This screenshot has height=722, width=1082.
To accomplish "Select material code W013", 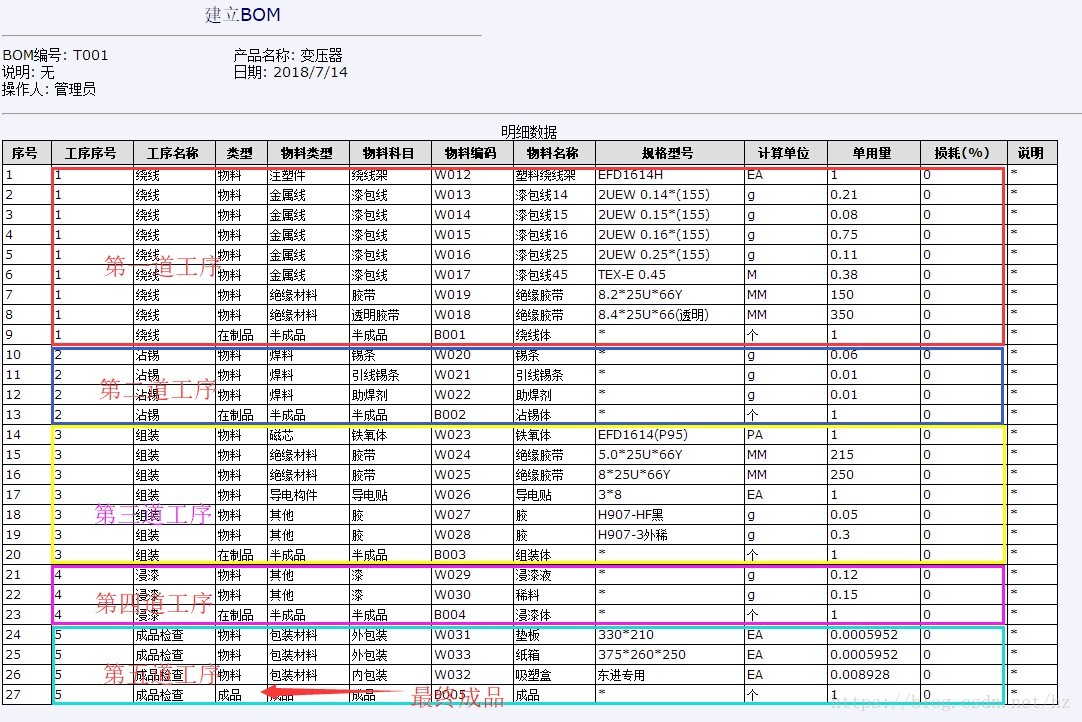I will point(453,195).
